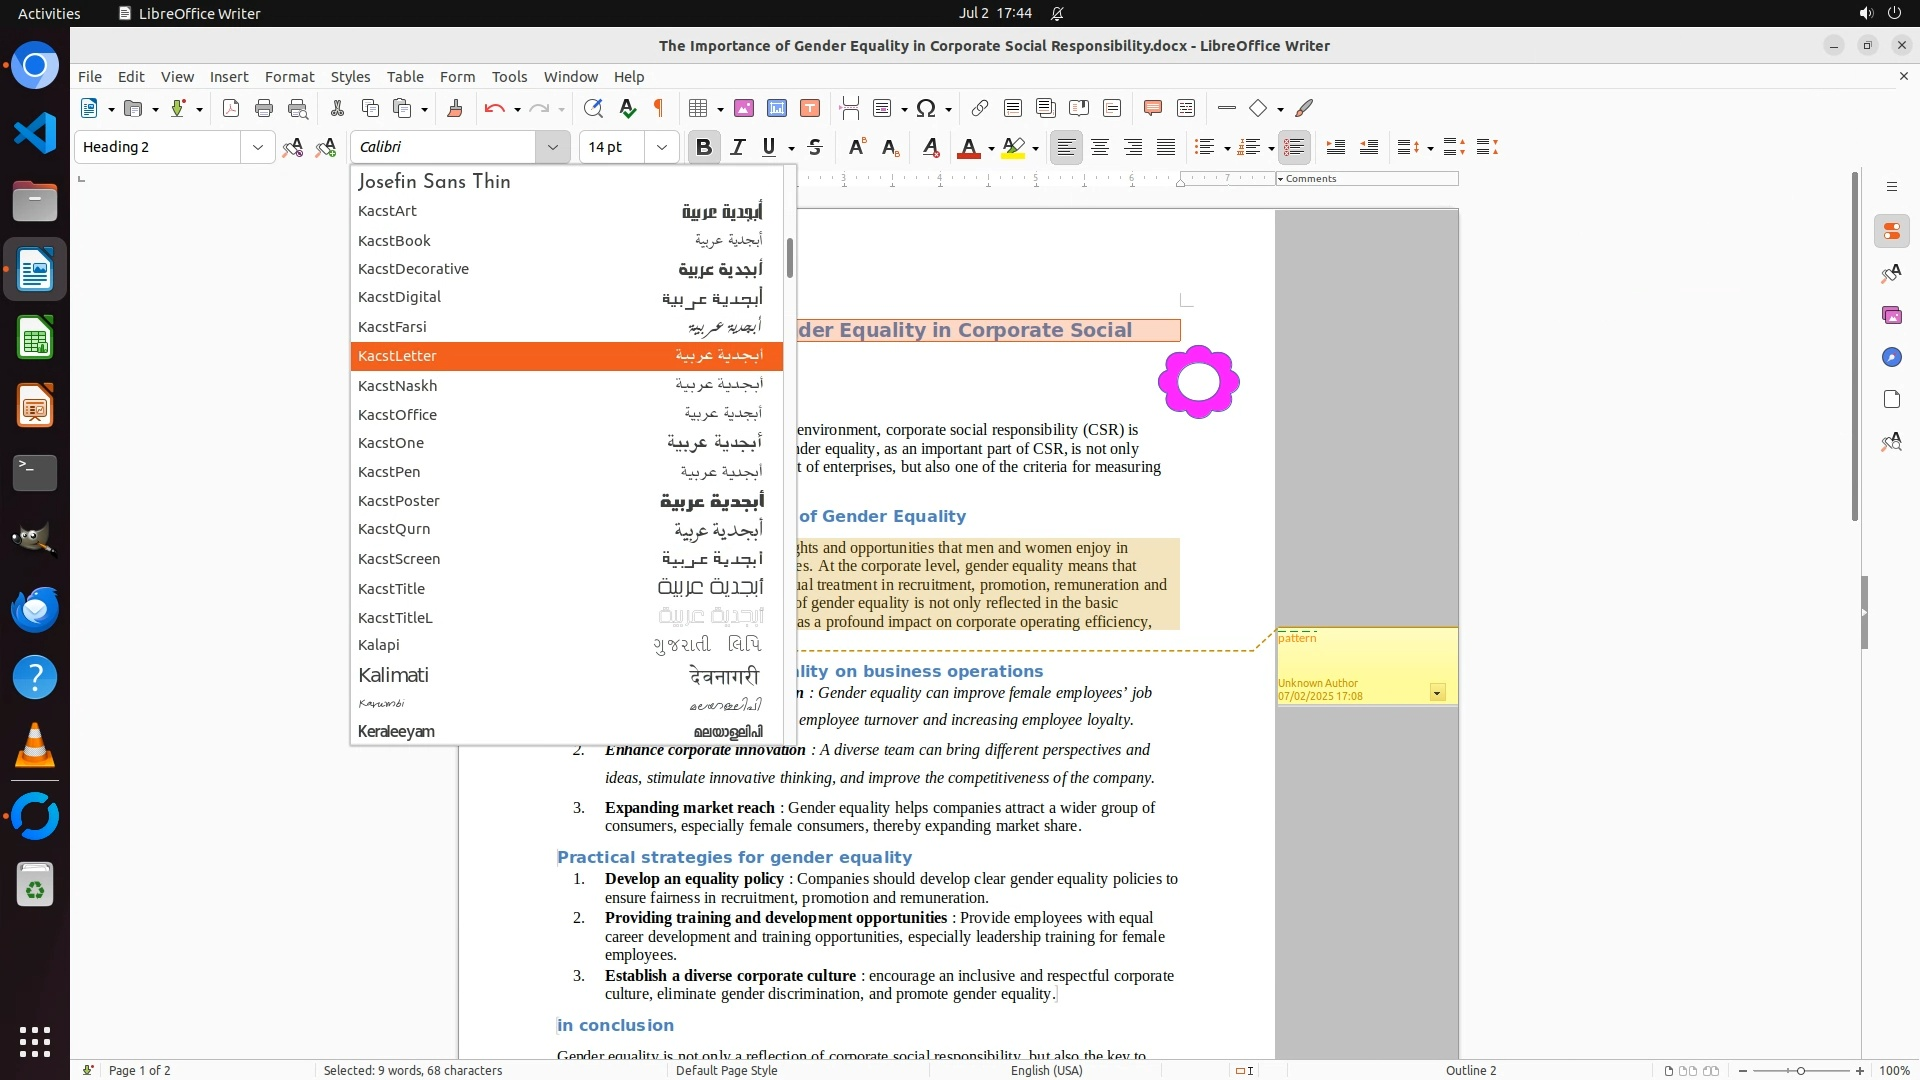Open the sidebar Gallery panel icon
1920x1080 pixels.
tap(1891, 315)
